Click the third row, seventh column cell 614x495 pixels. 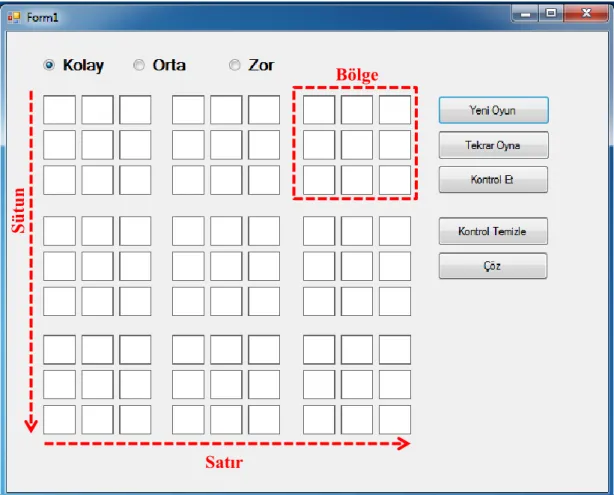coord(319,180)
